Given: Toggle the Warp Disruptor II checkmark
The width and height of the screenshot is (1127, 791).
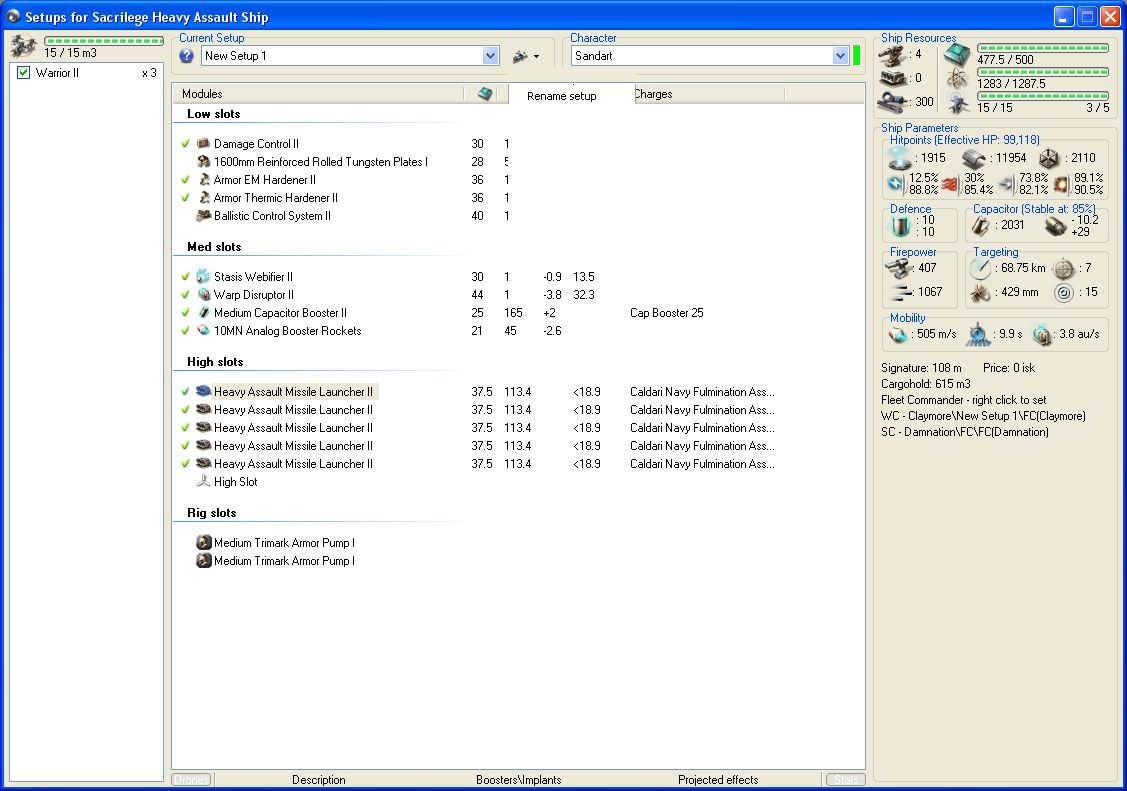Looking at the screenshot, I should 185,295.
